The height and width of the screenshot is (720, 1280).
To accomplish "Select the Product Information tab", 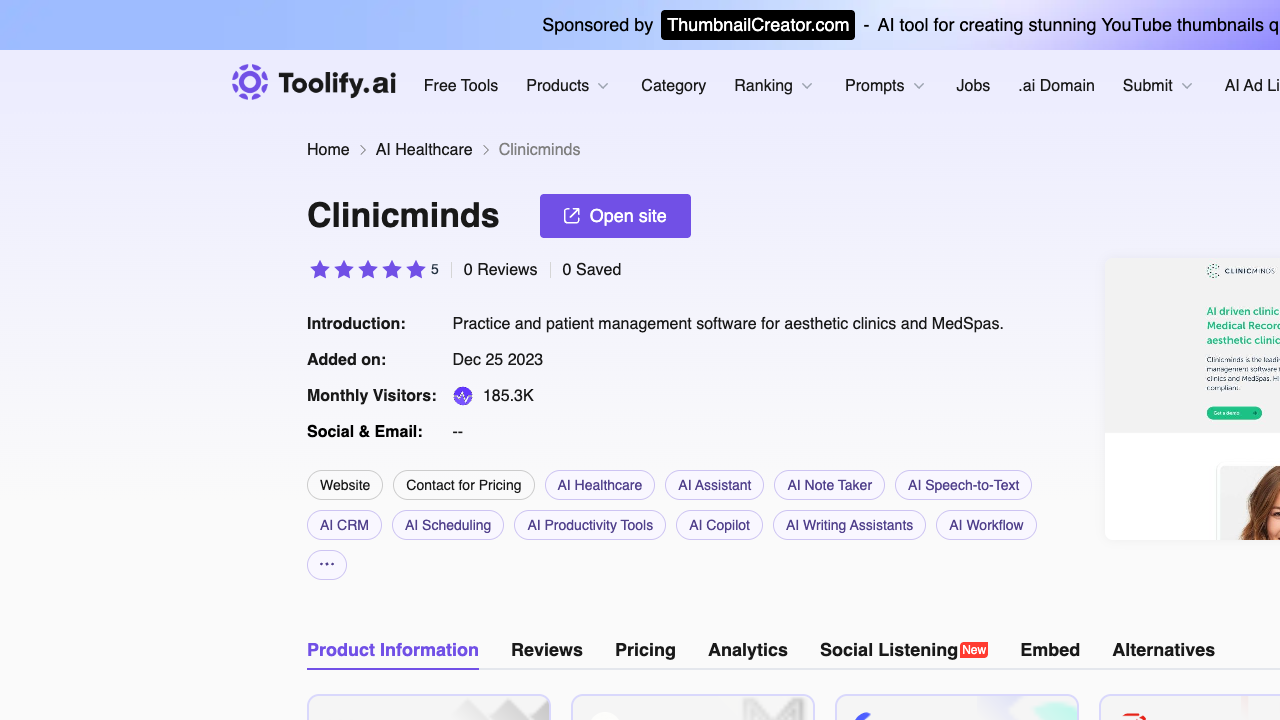I will click(x=393, y=650).
